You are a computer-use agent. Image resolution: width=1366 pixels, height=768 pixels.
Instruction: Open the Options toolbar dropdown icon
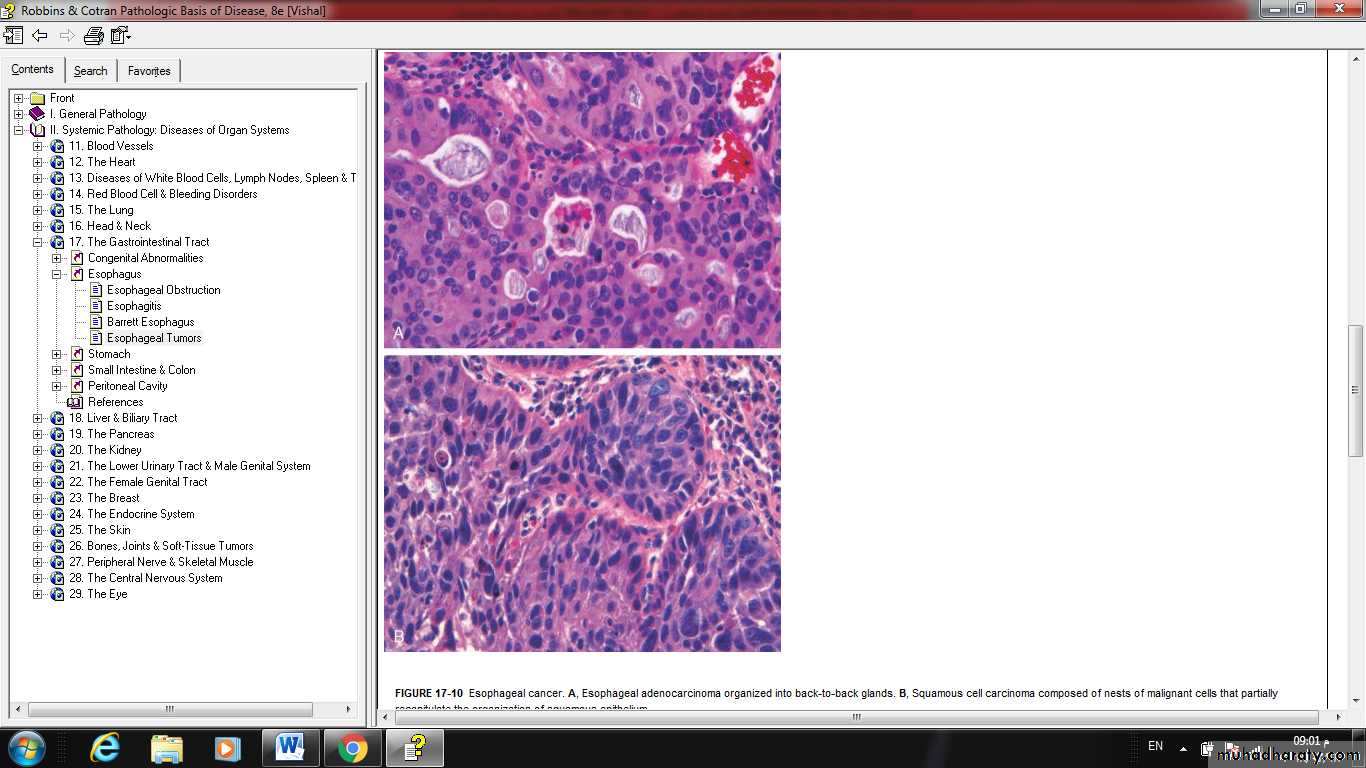121,36
